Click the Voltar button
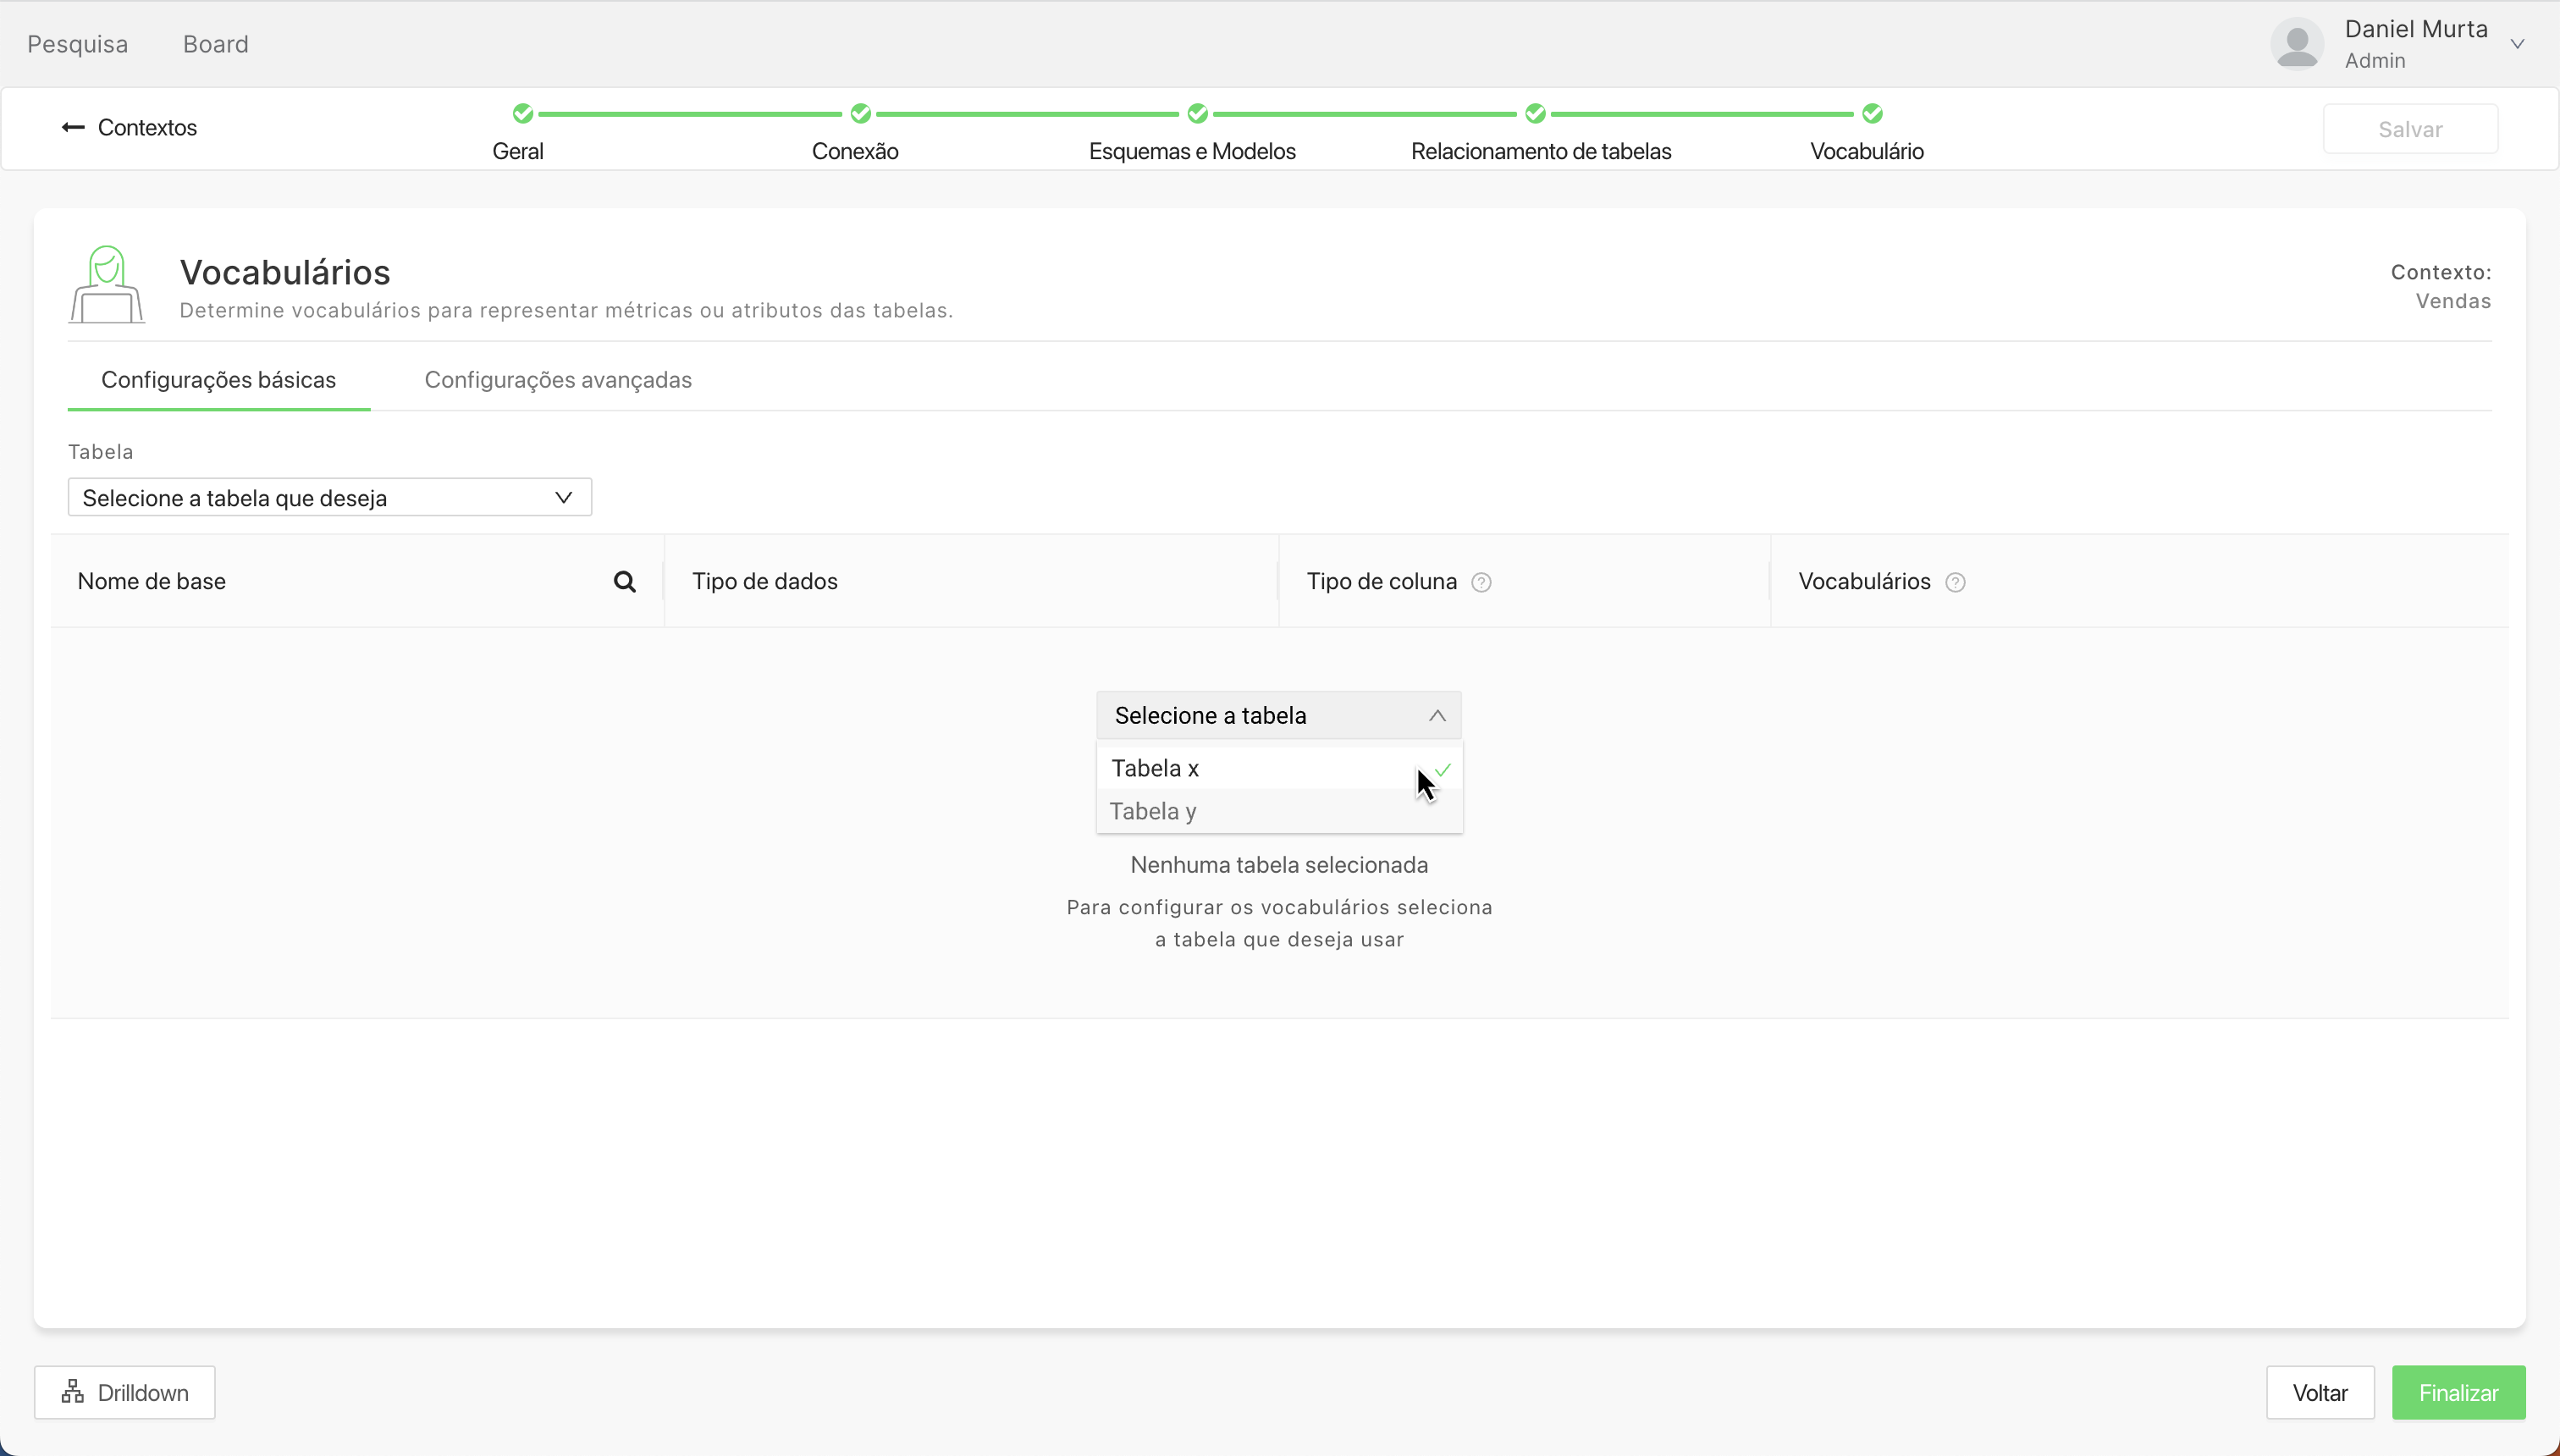This screenshot has height=1456, width=2560. [x=2319, y=1392]
